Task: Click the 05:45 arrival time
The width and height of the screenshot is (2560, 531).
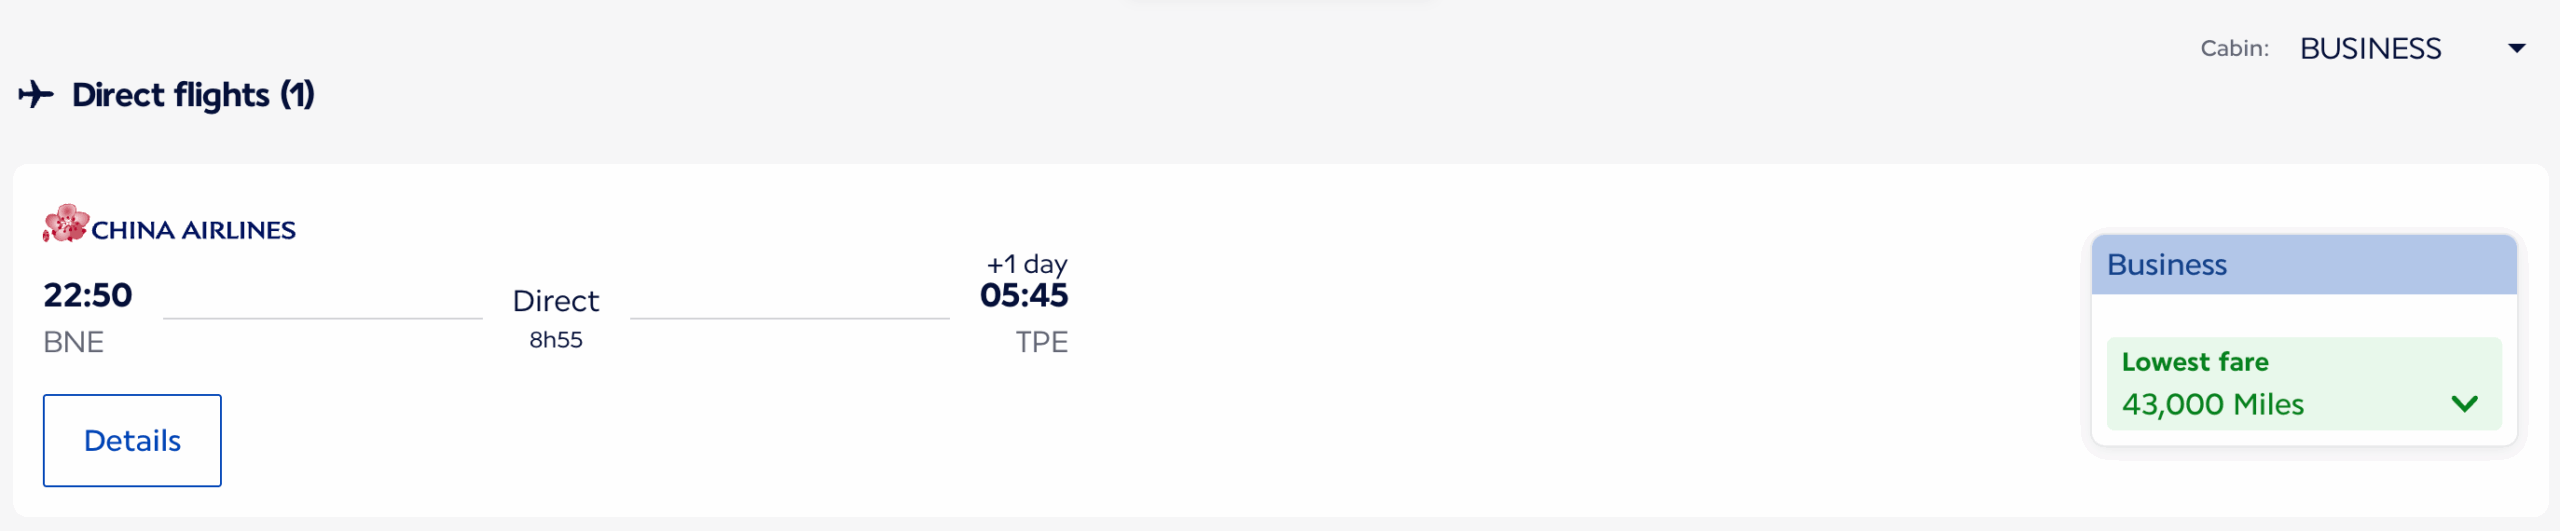Action: tap(1023, 295)
